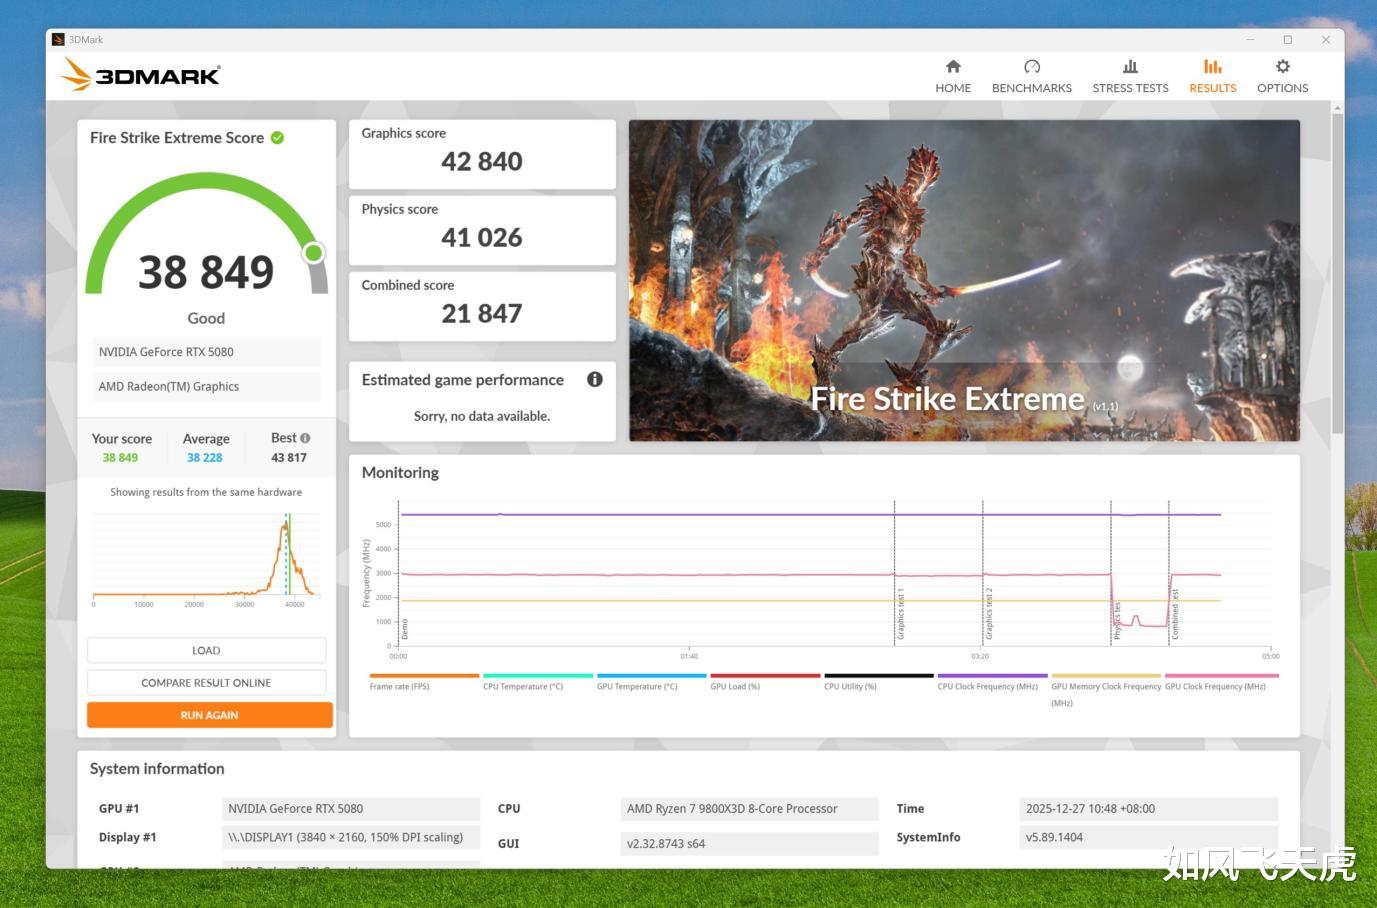This screenshot has height=908, width=1377.
Task: Click the score distribution histogram
Action: [x=206, y=558]
